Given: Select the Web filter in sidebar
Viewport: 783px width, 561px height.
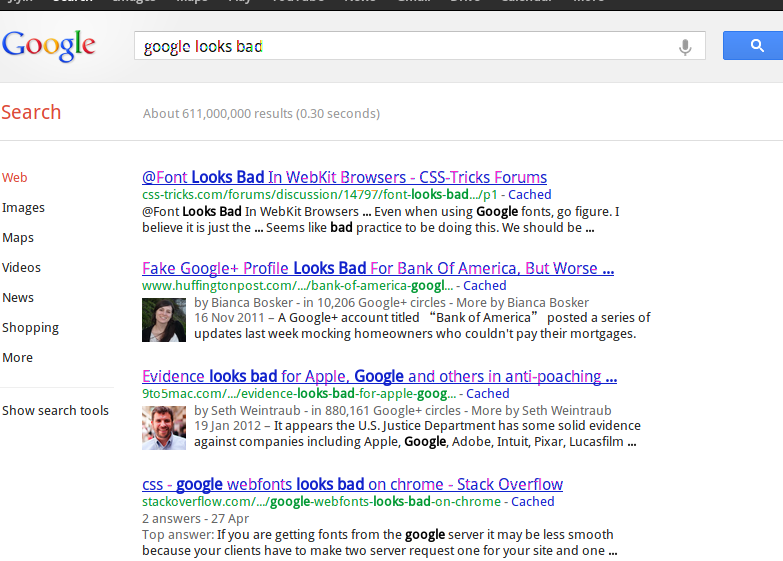Looking at the screenshot, I should (x=14, y=177).
